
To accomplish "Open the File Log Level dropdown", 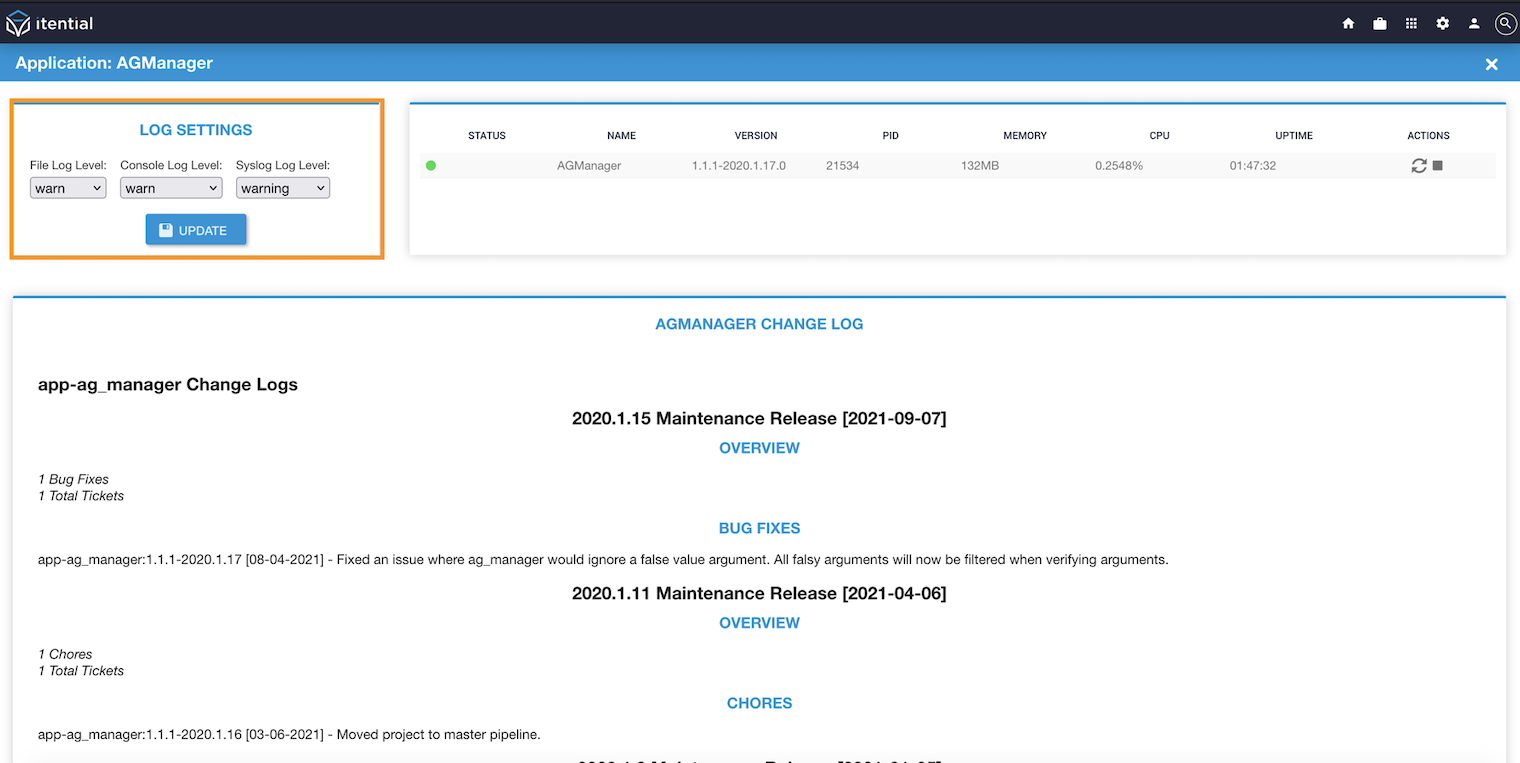I will [68, 188].
